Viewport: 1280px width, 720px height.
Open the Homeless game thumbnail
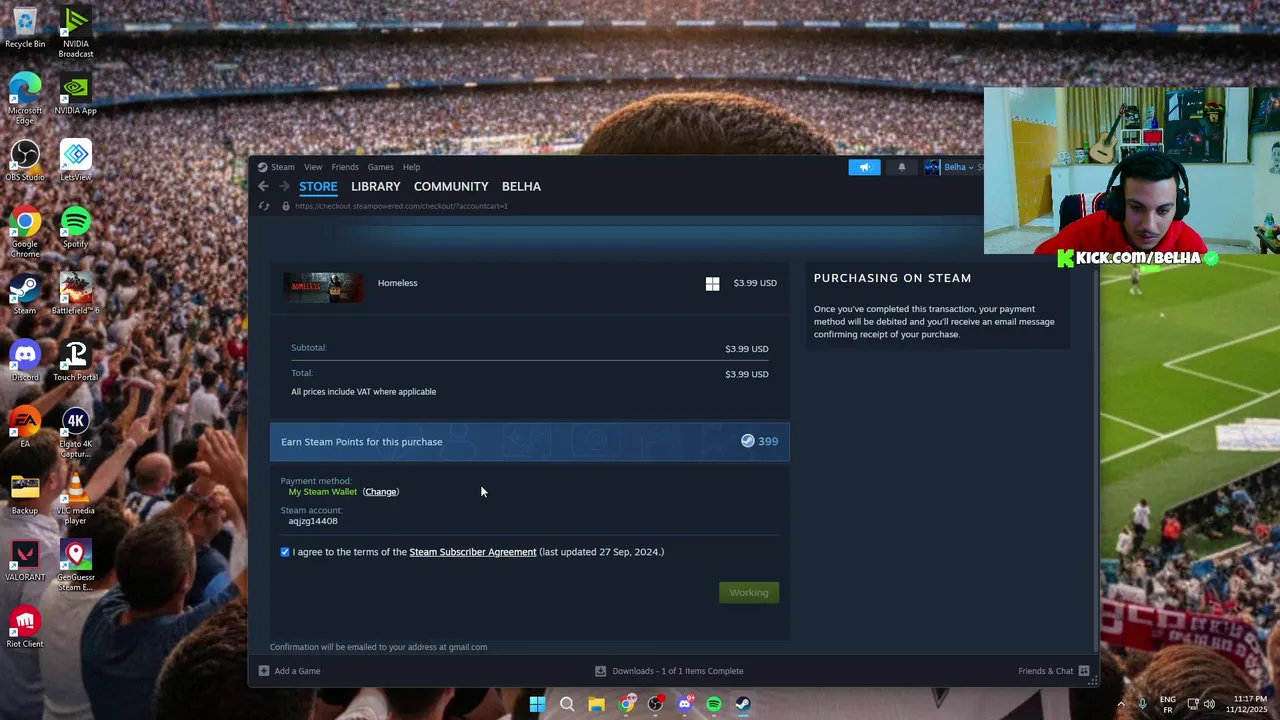(323, 287)
